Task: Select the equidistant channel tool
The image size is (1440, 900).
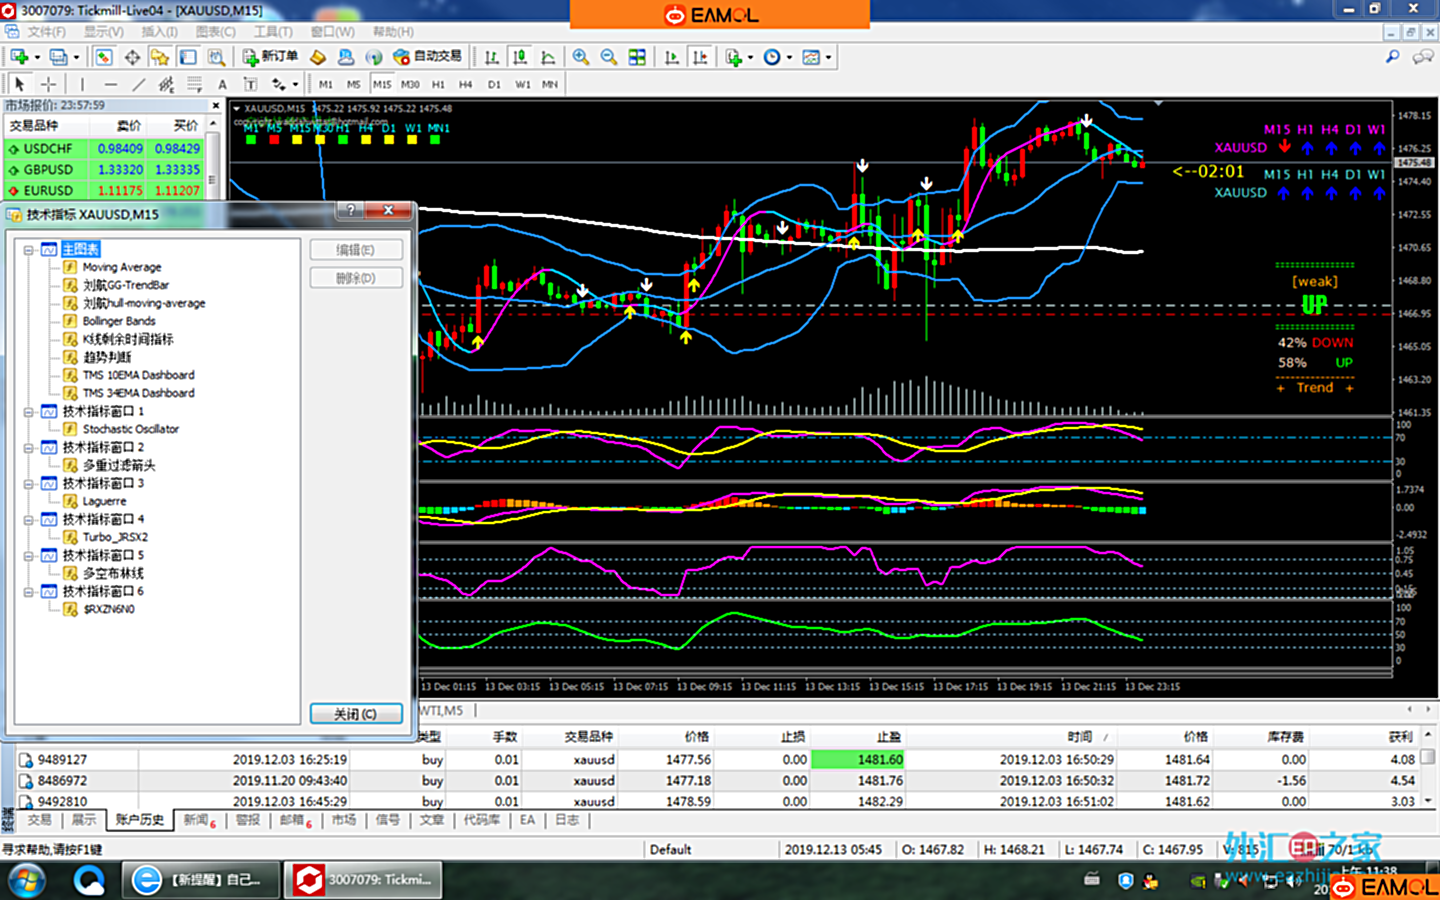Action: (166, 84)
